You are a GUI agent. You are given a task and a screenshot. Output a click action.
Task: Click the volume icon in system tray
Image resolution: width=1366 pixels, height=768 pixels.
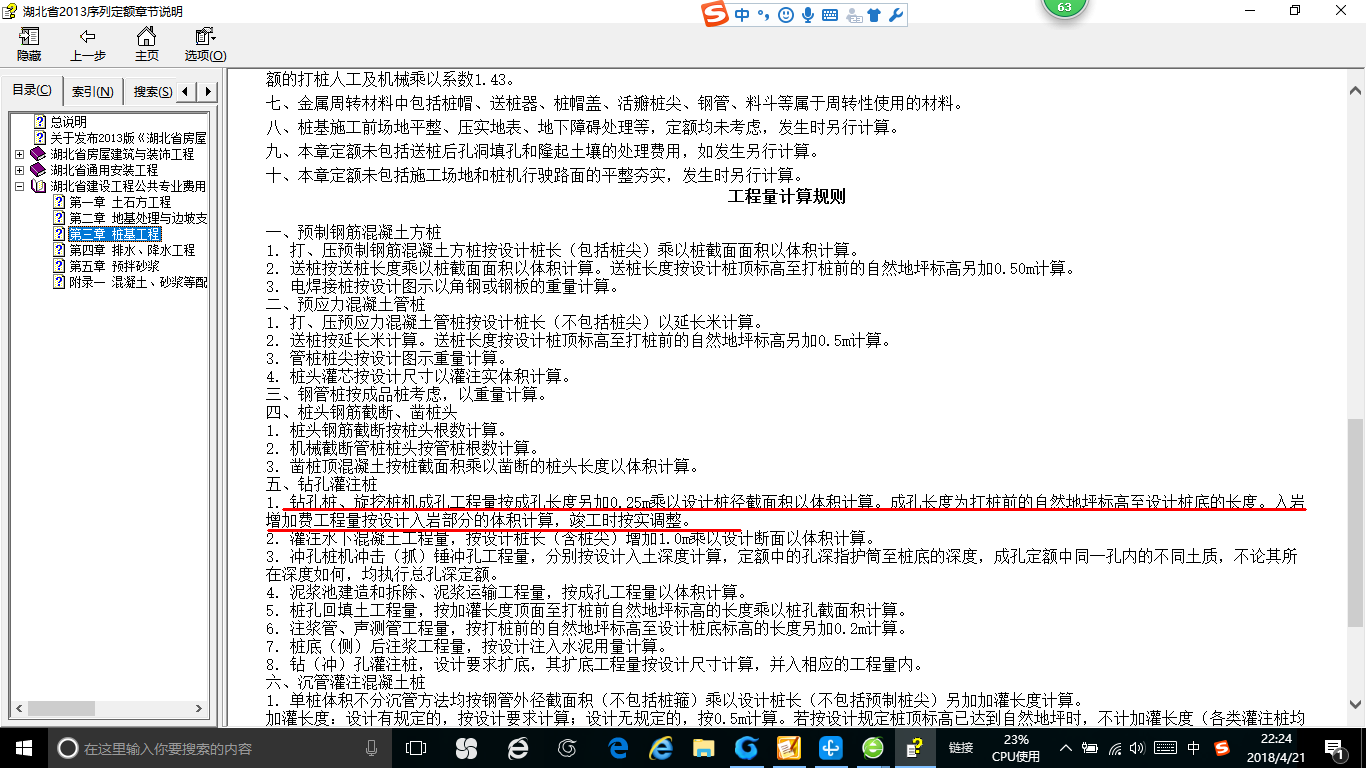(x=1139, y=748)
